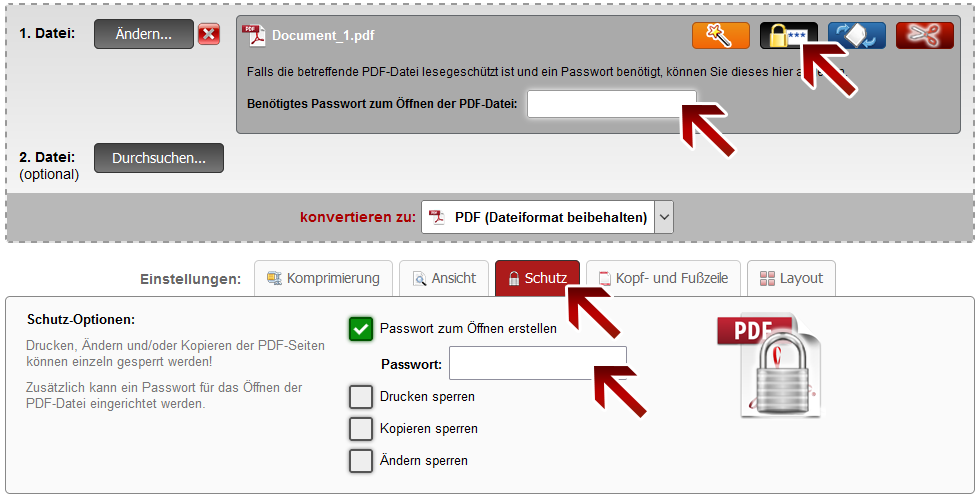Check the 'Kopieren sperren' option
Screen dimensions: 977x499
[361, 428]
